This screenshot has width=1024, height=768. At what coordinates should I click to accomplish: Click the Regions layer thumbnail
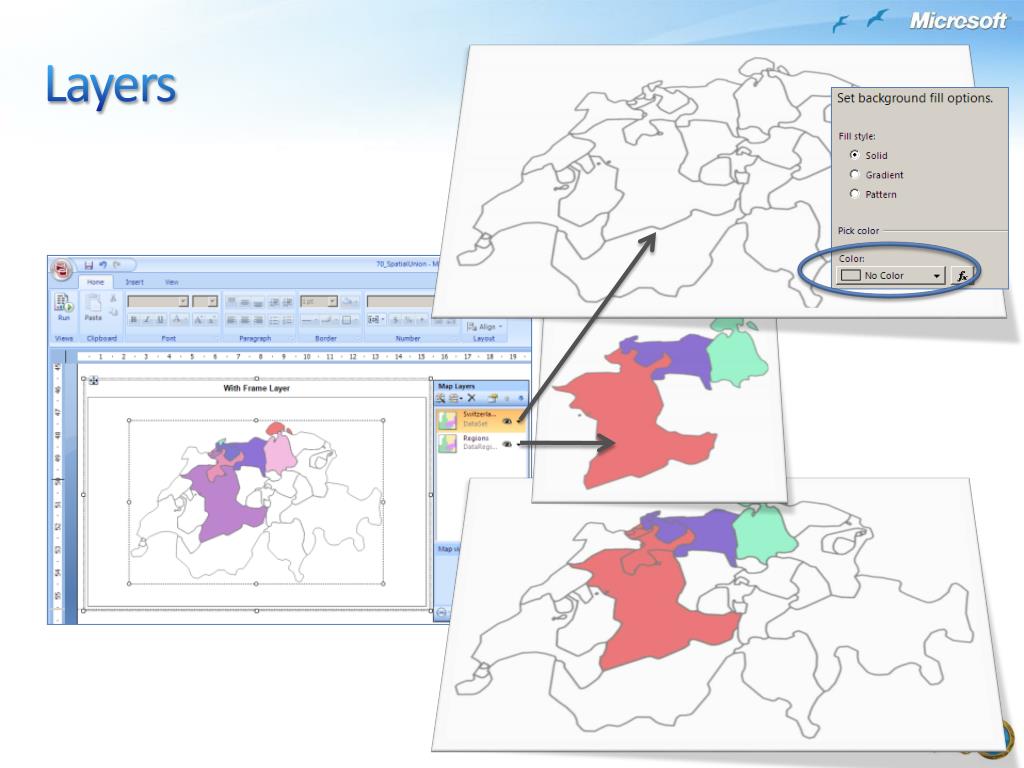[x=447, y=443]
